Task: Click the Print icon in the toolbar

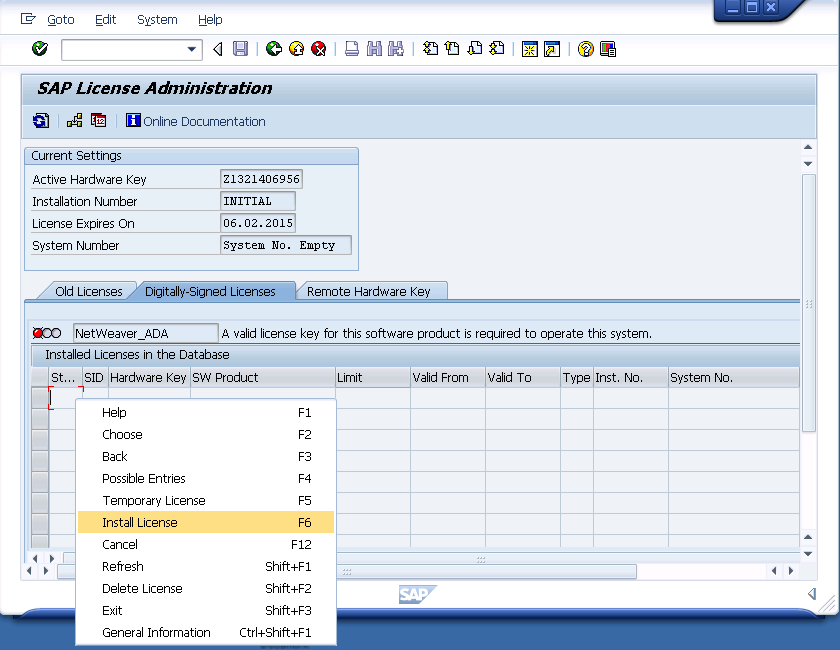Action: point(352,49)
